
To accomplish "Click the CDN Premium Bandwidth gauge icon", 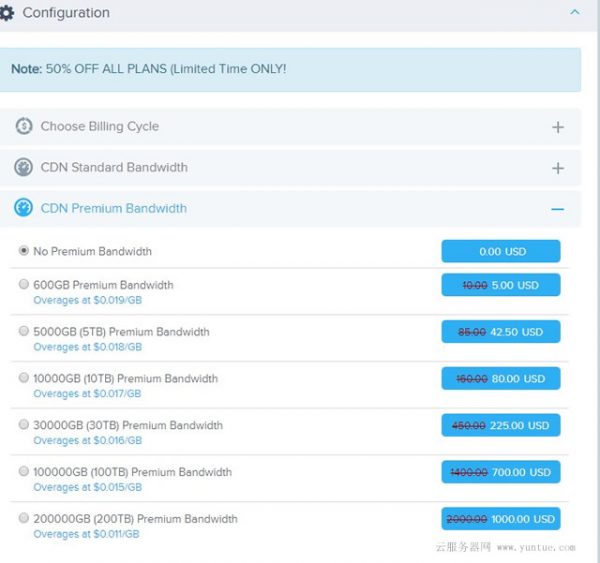I will pos(24,208).
